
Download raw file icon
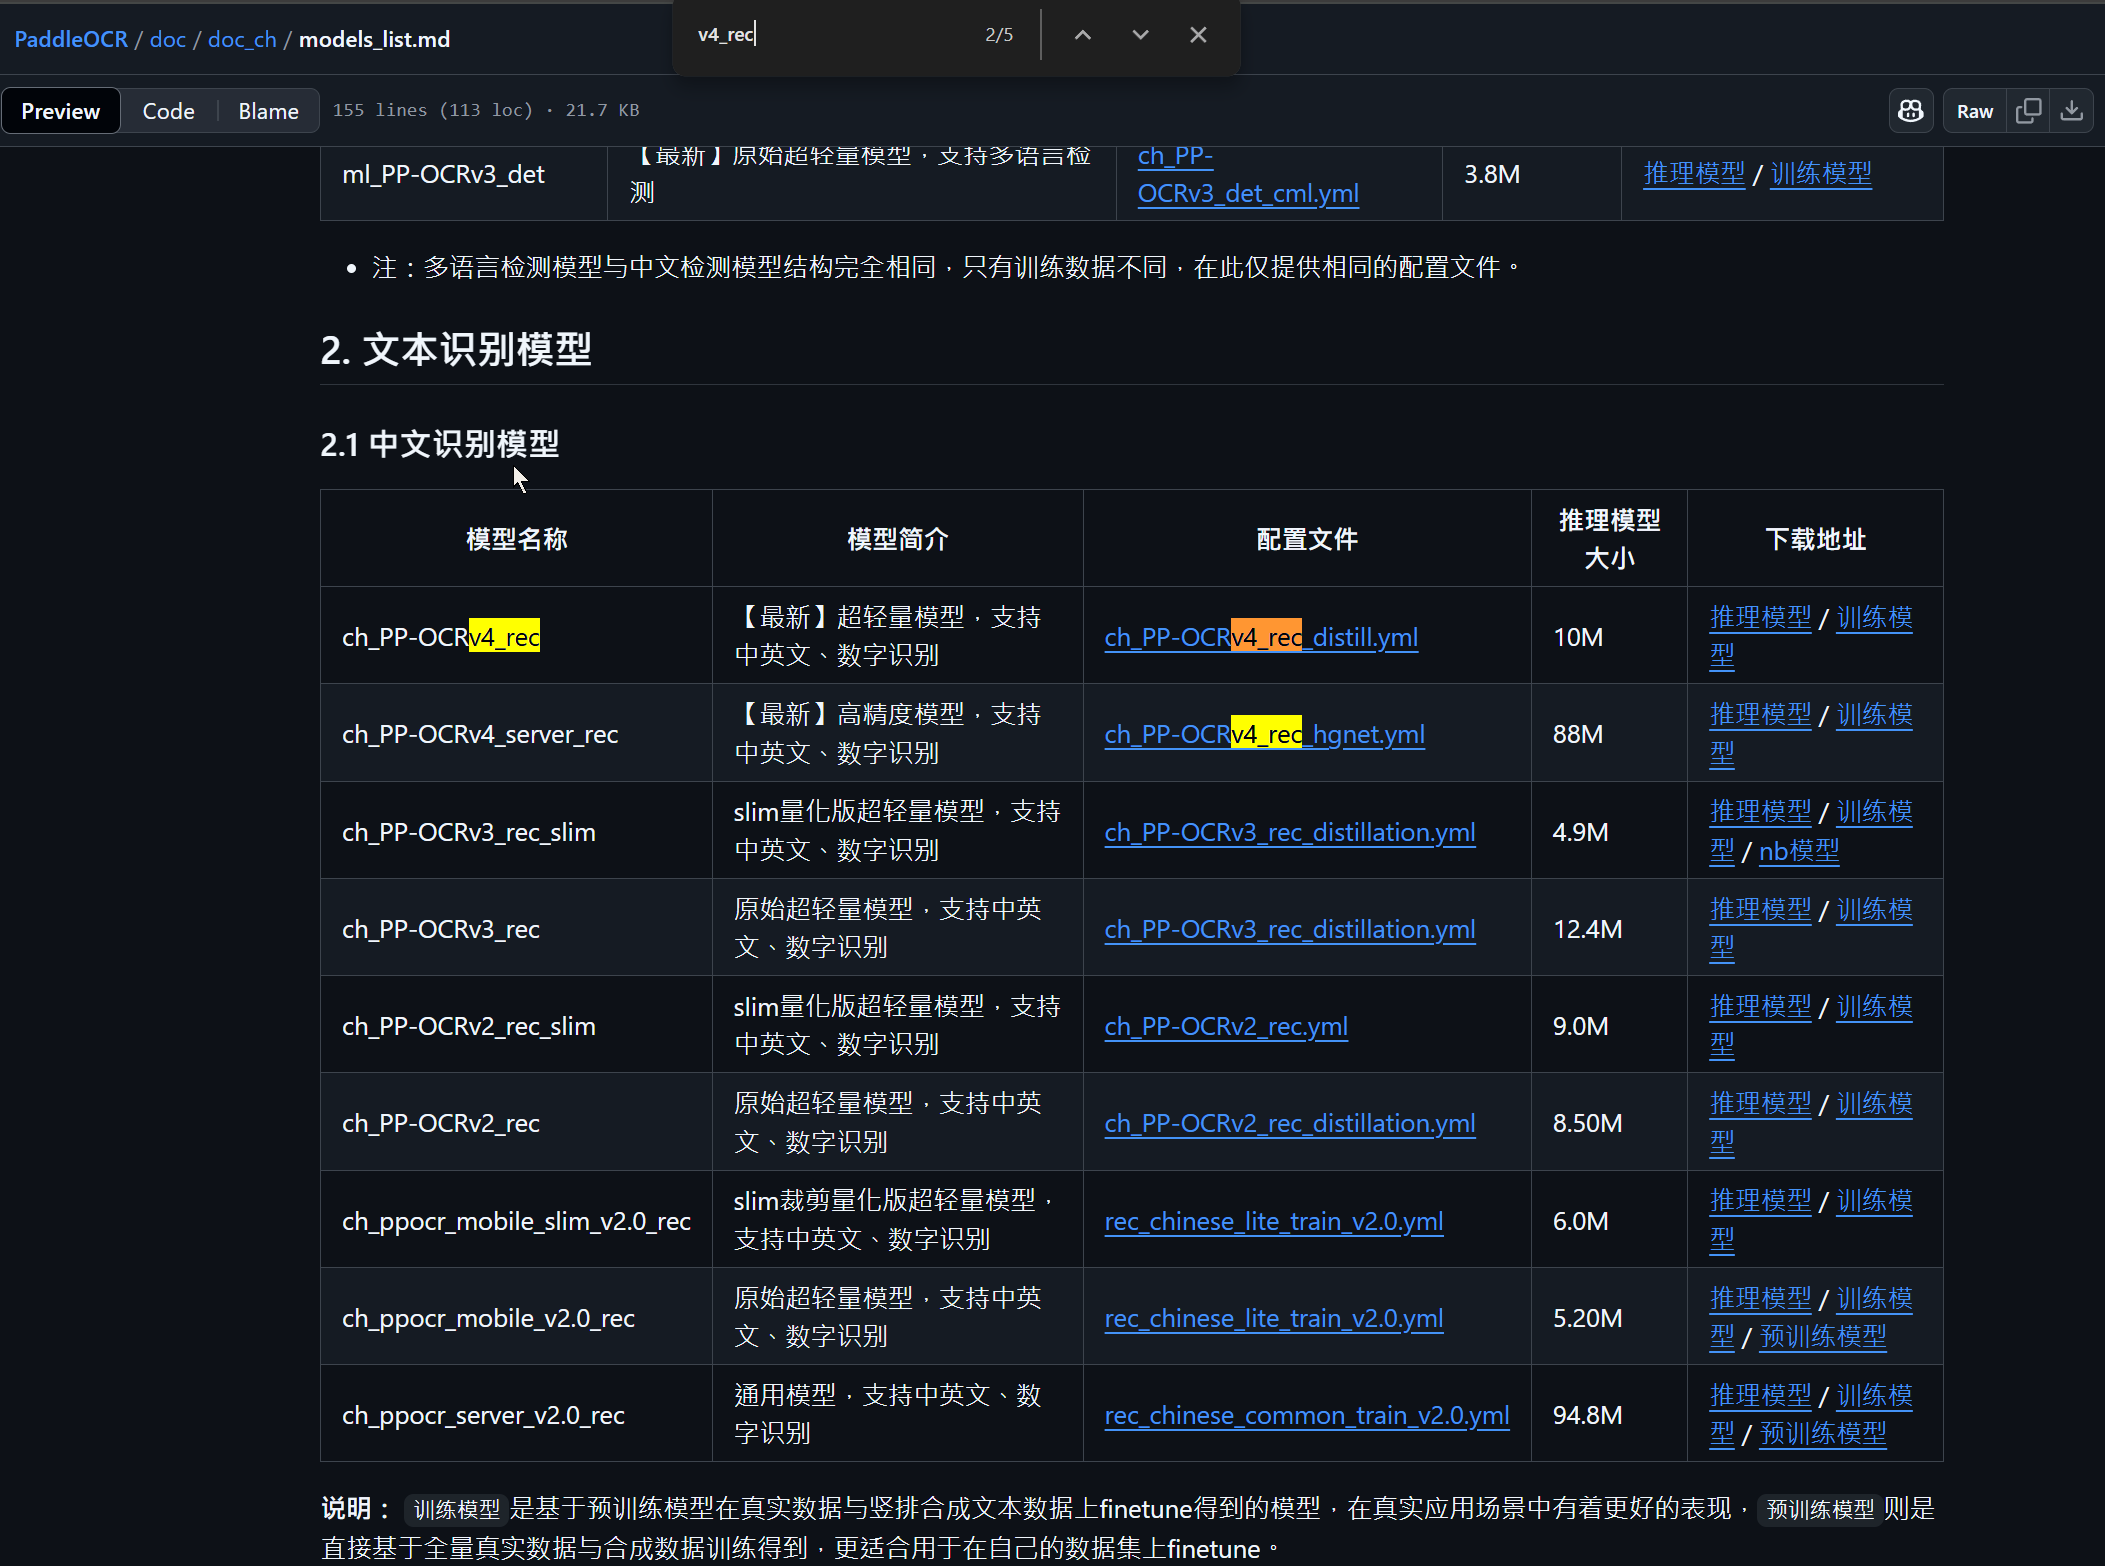2072,111
